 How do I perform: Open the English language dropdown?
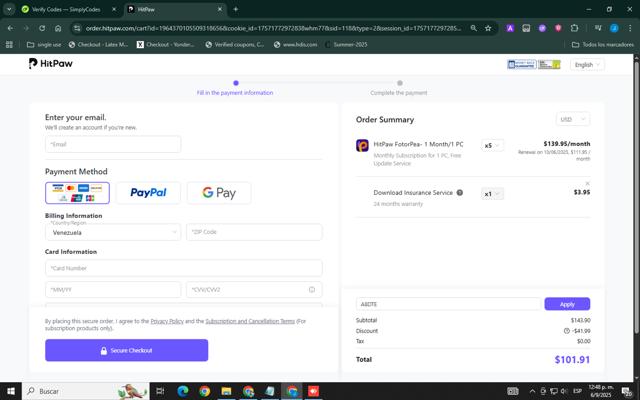[587, 64]
